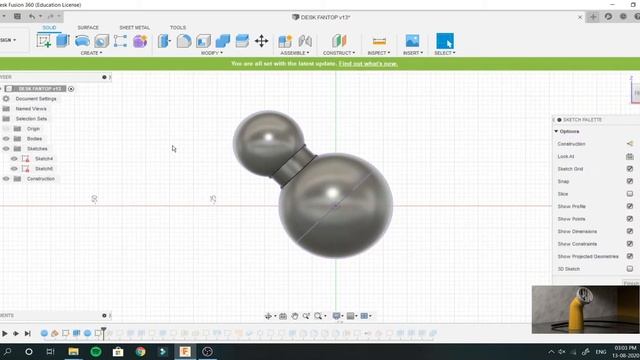Image resolution: width=640 pixels, height=360 pixels.
Task: Select the Press Pull tool
Action: coord(164,41)
